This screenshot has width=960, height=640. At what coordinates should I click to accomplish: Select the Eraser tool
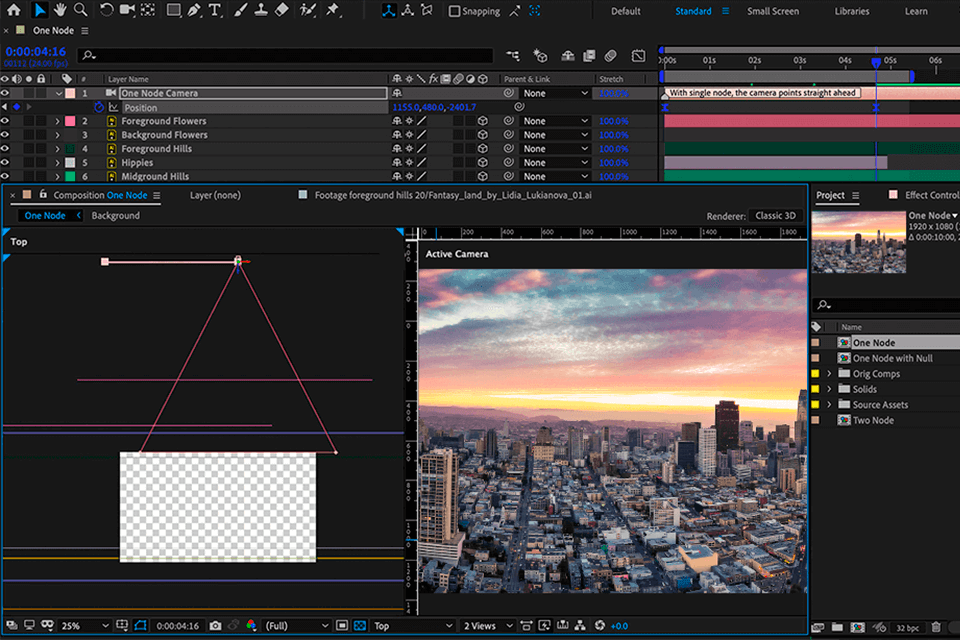pyautogui.click(x=282, y=10)
